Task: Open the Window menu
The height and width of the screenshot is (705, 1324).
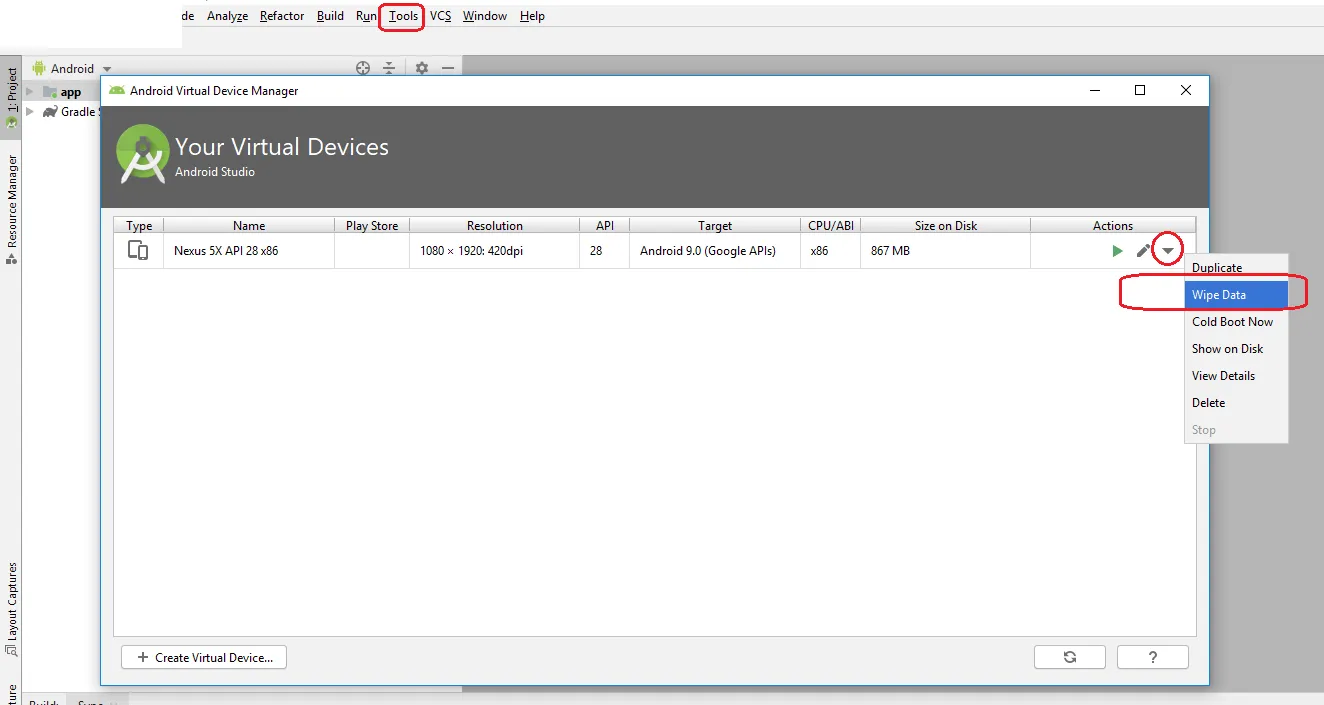Action: (485, 16)
